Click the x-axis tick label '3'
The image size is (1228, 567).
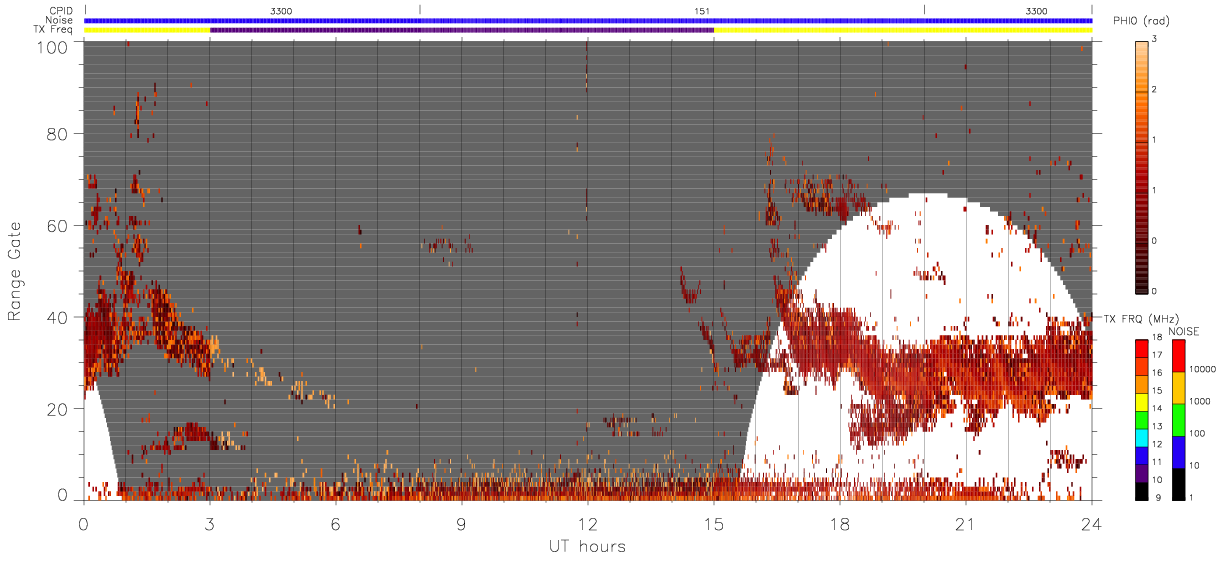coord(210,523)
